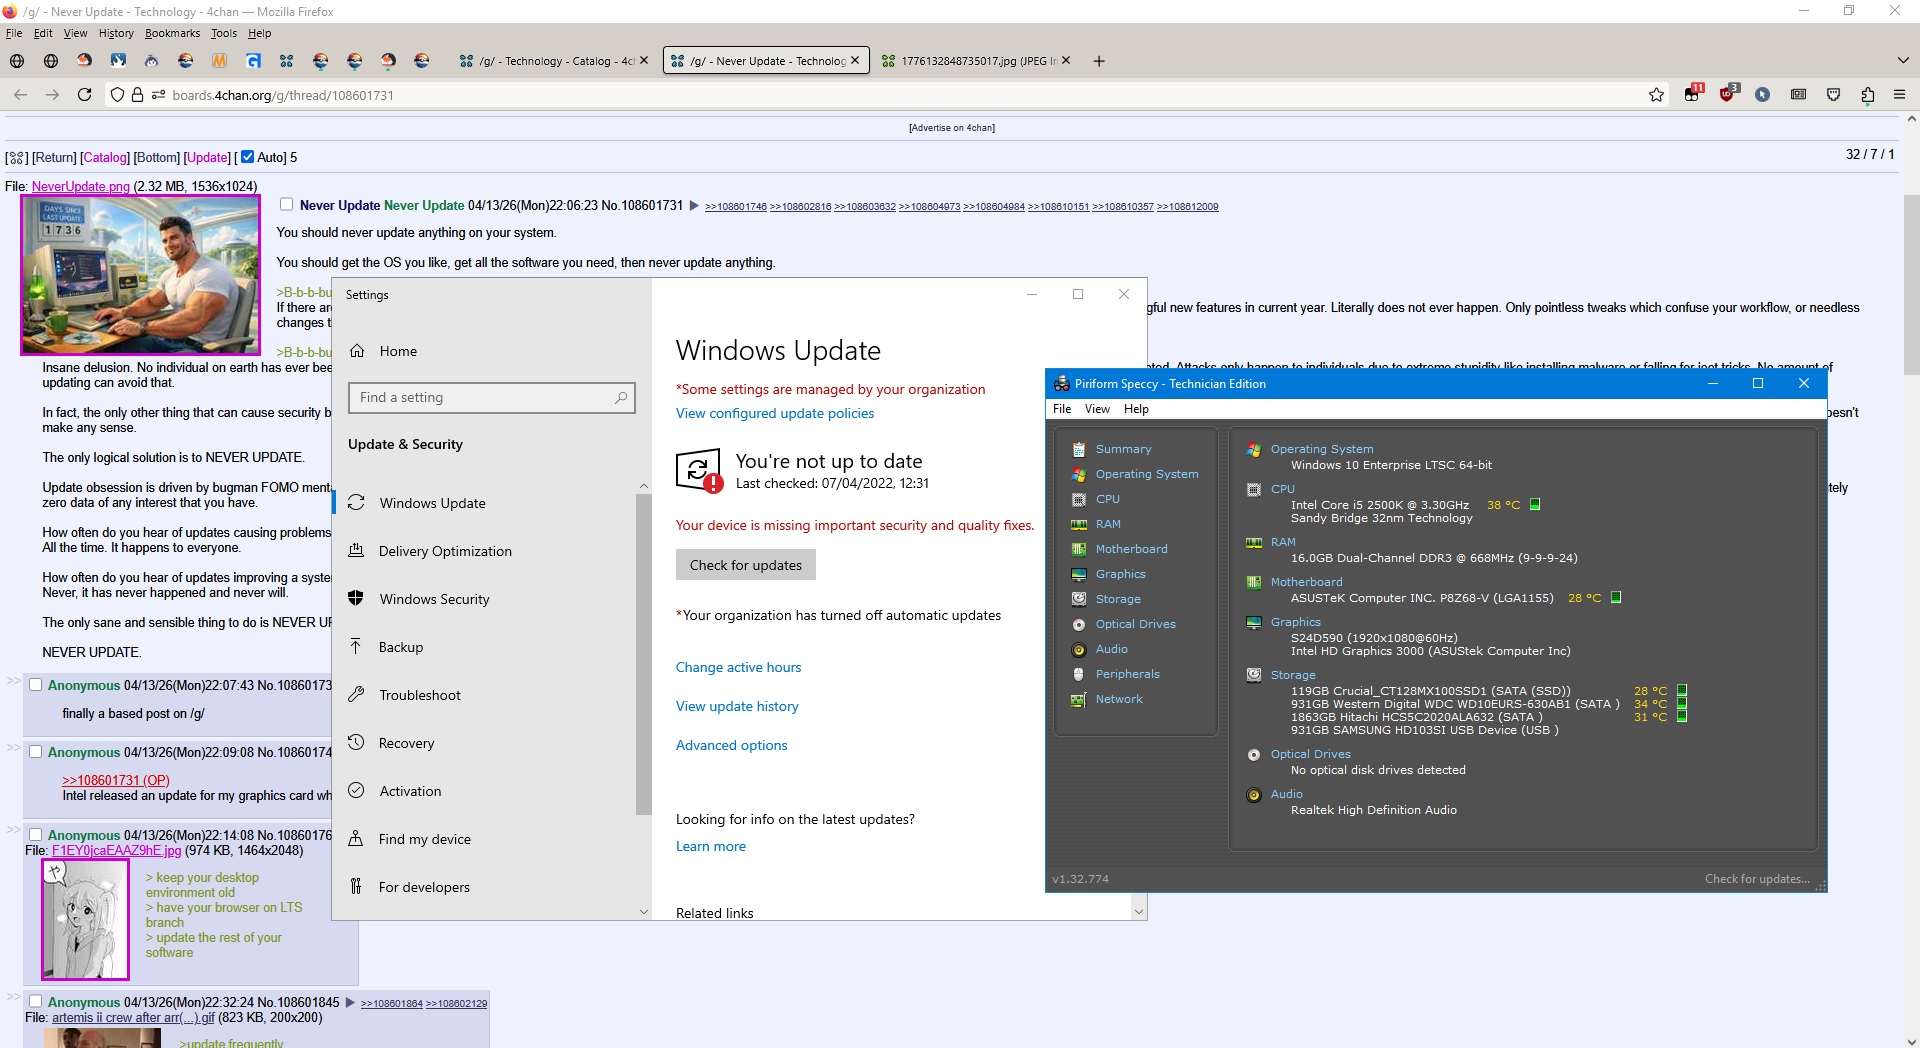This screenshot has height=1048, width=1920.
Task: View site security via padlock icon
Action: pyautogui.click(x=138, y=95)
